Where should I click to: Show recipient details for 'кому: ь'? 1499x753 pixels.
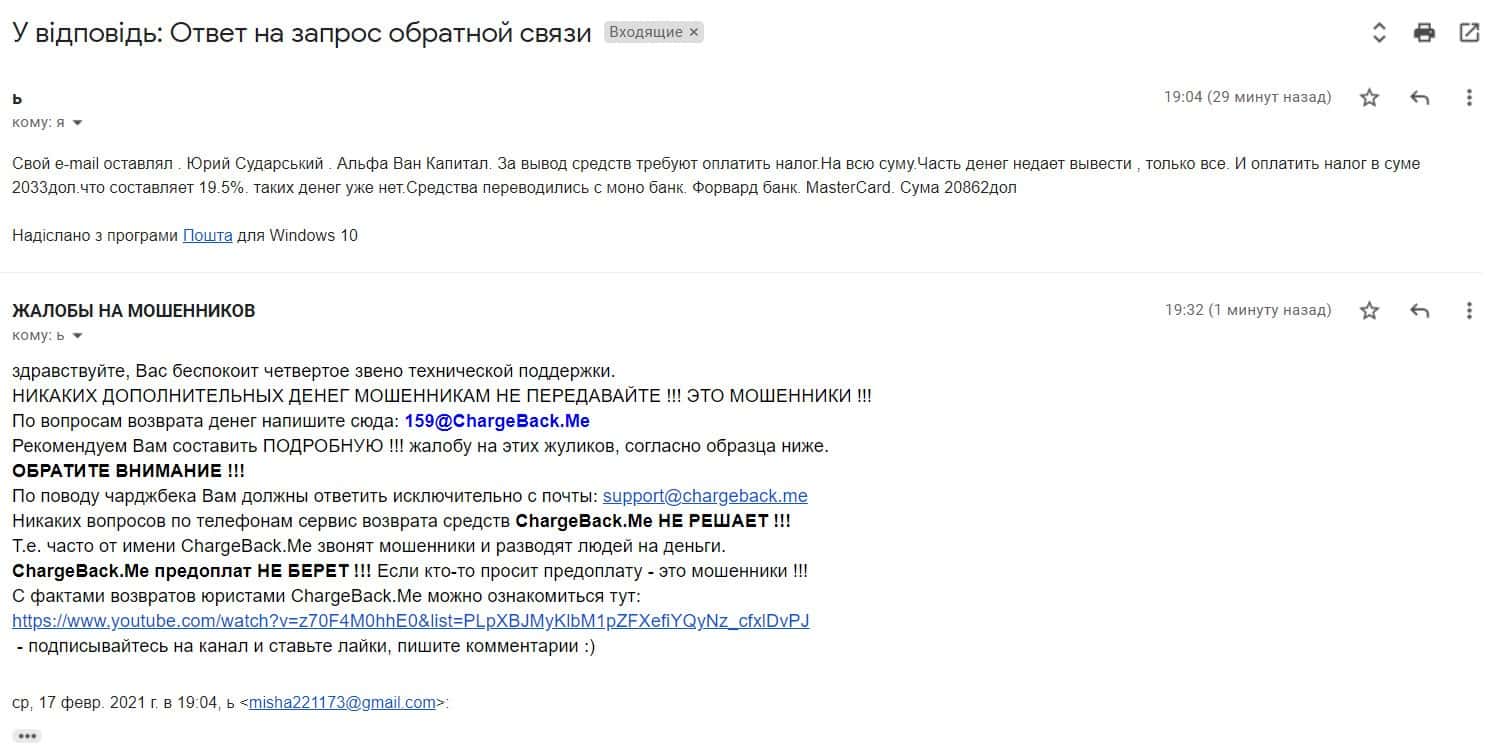coord(77,336)
